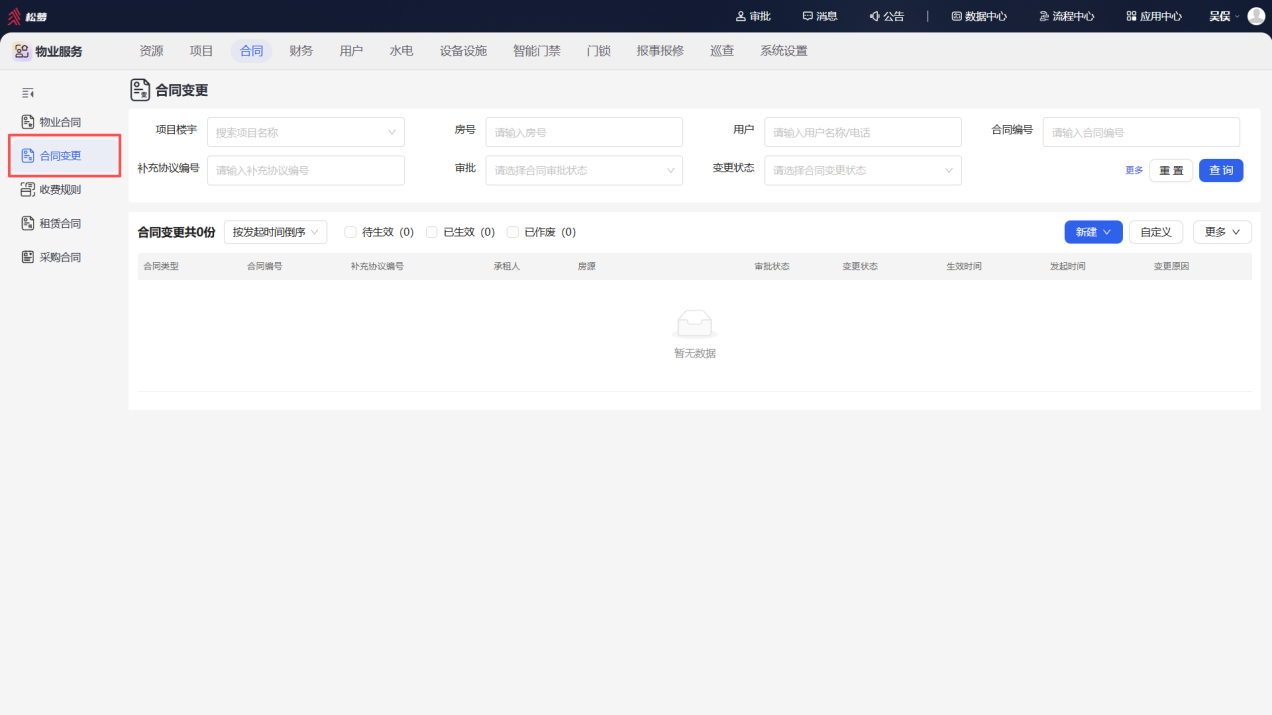Focus the 用户 name/phone input field
This screenshot has width=1272, height=715.
click(863, 132)
